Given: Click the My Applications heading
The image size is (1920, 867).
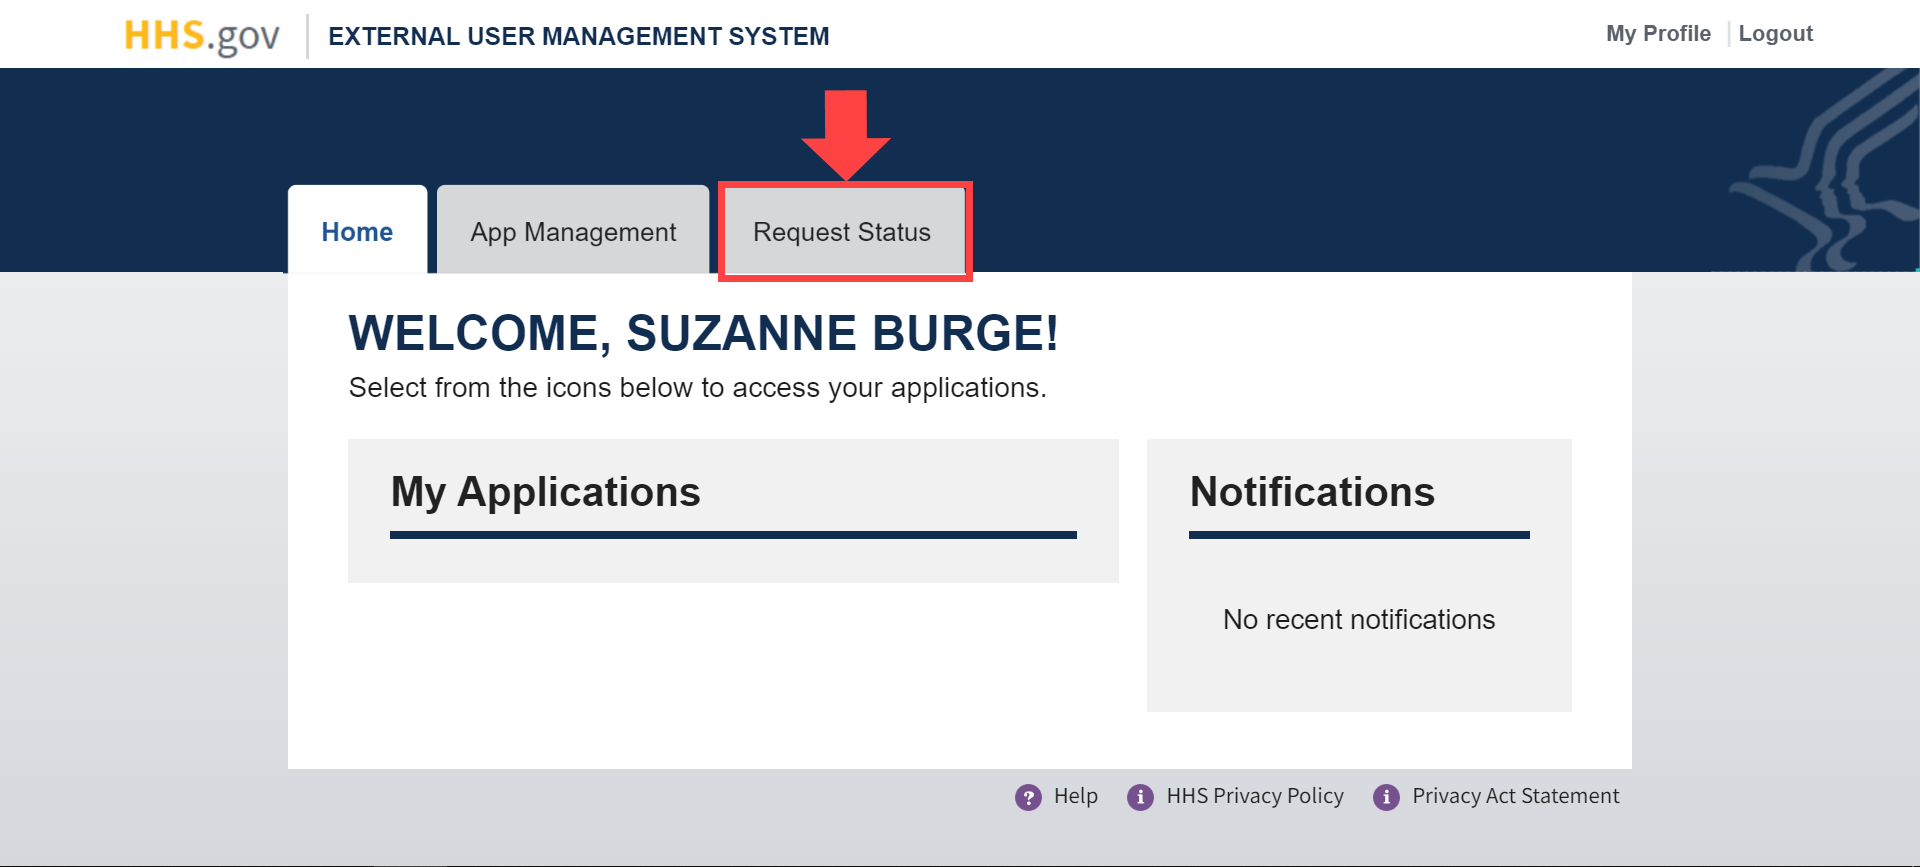Looking at the screenshot, I should point(546,492).
